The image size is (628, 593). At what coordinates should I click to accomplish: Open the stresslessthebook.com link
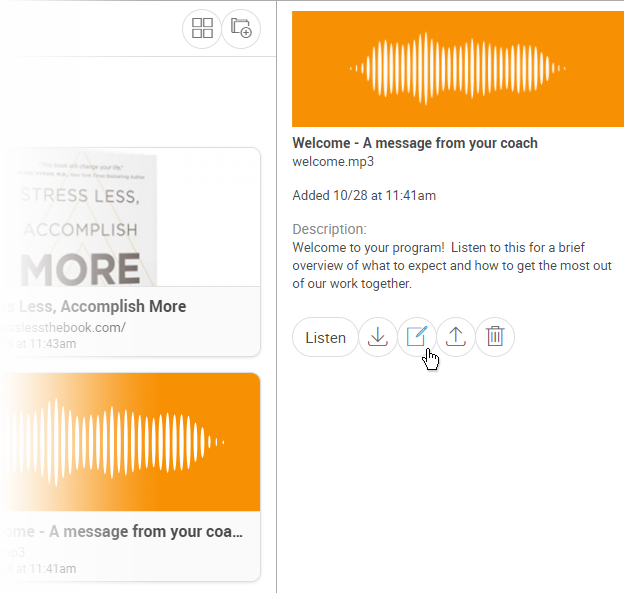pyautogui.click(x=63, y=328)
